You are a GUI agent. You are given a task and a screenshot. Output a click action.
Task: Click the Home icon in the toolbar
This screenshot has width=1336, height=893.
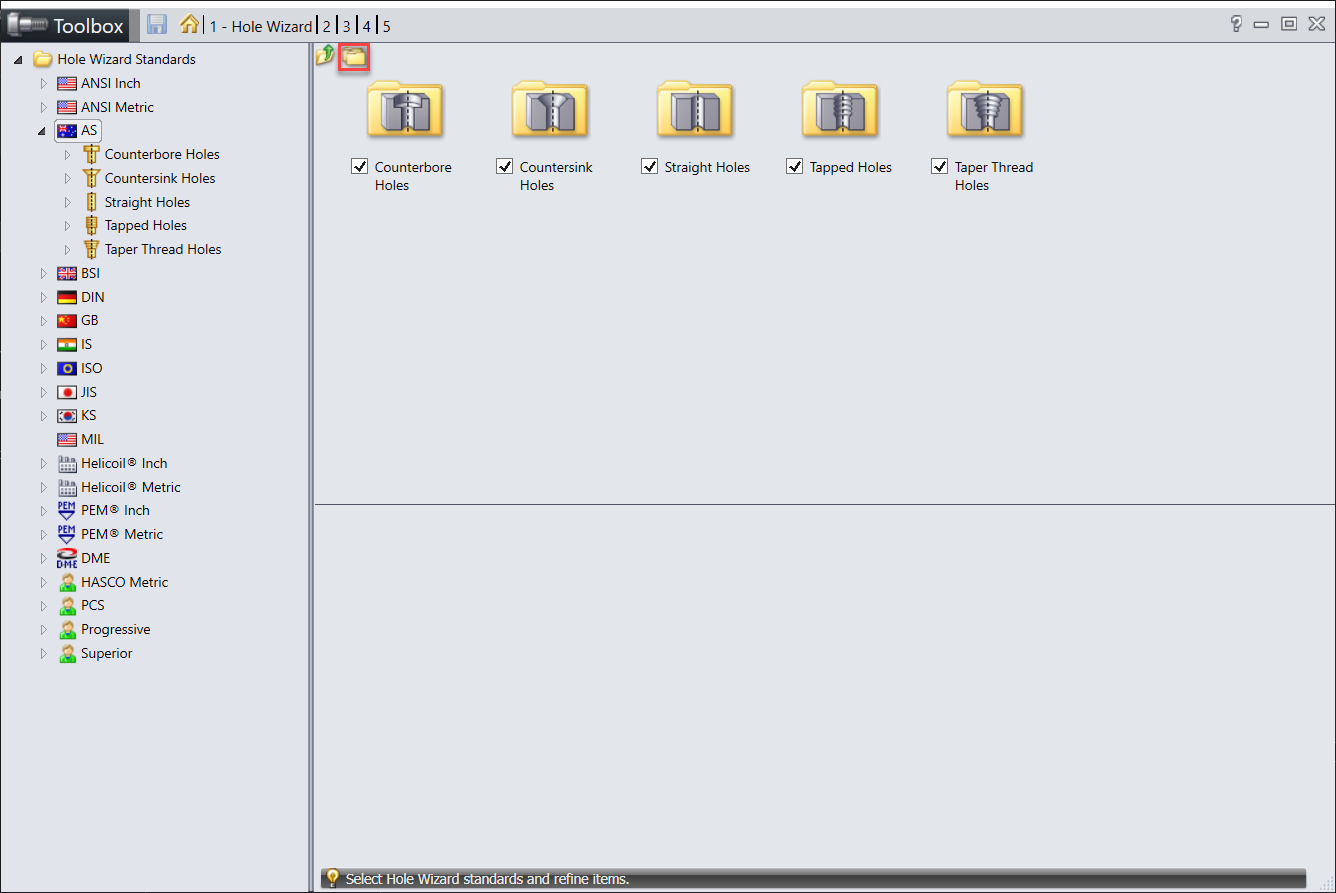click(189, 25)
